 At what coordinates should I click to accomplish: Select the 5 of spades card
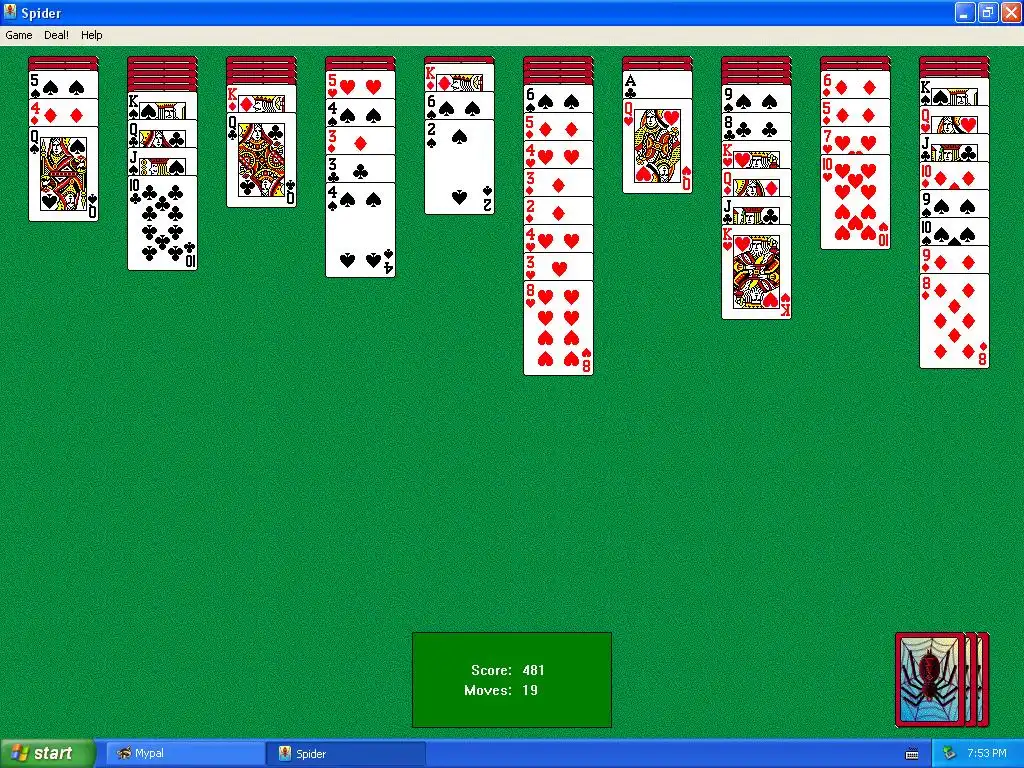click(63, 85)
